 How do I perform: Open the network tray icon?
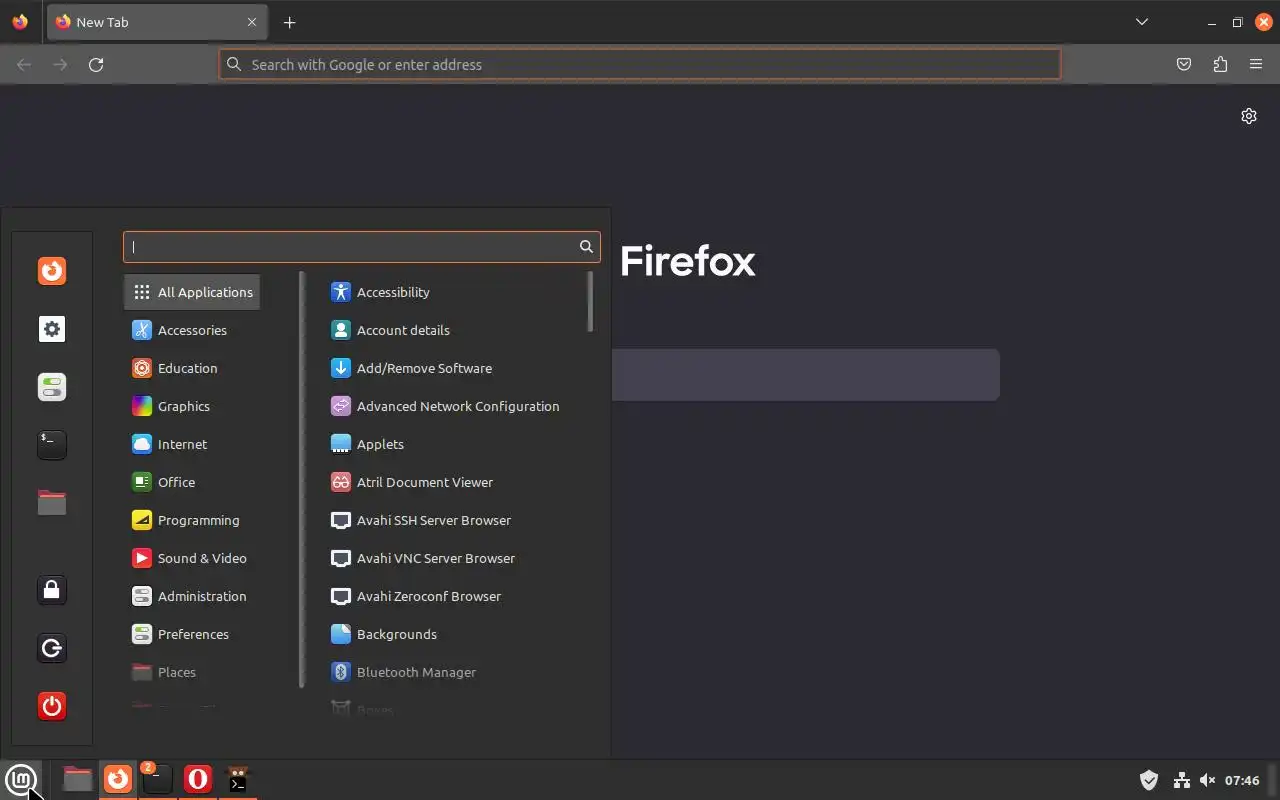pyautogui.click(x=1181, y=780)
